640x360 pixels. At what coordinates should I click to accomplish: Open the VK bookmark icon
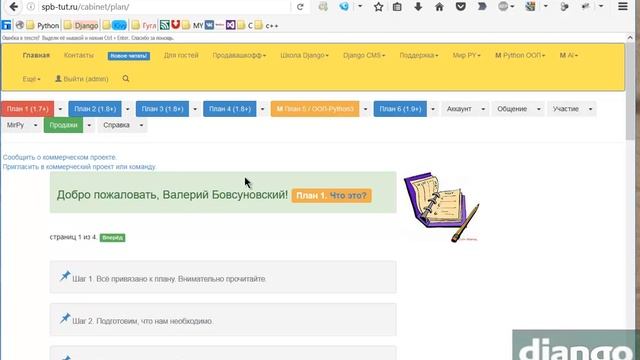[209, 25]
